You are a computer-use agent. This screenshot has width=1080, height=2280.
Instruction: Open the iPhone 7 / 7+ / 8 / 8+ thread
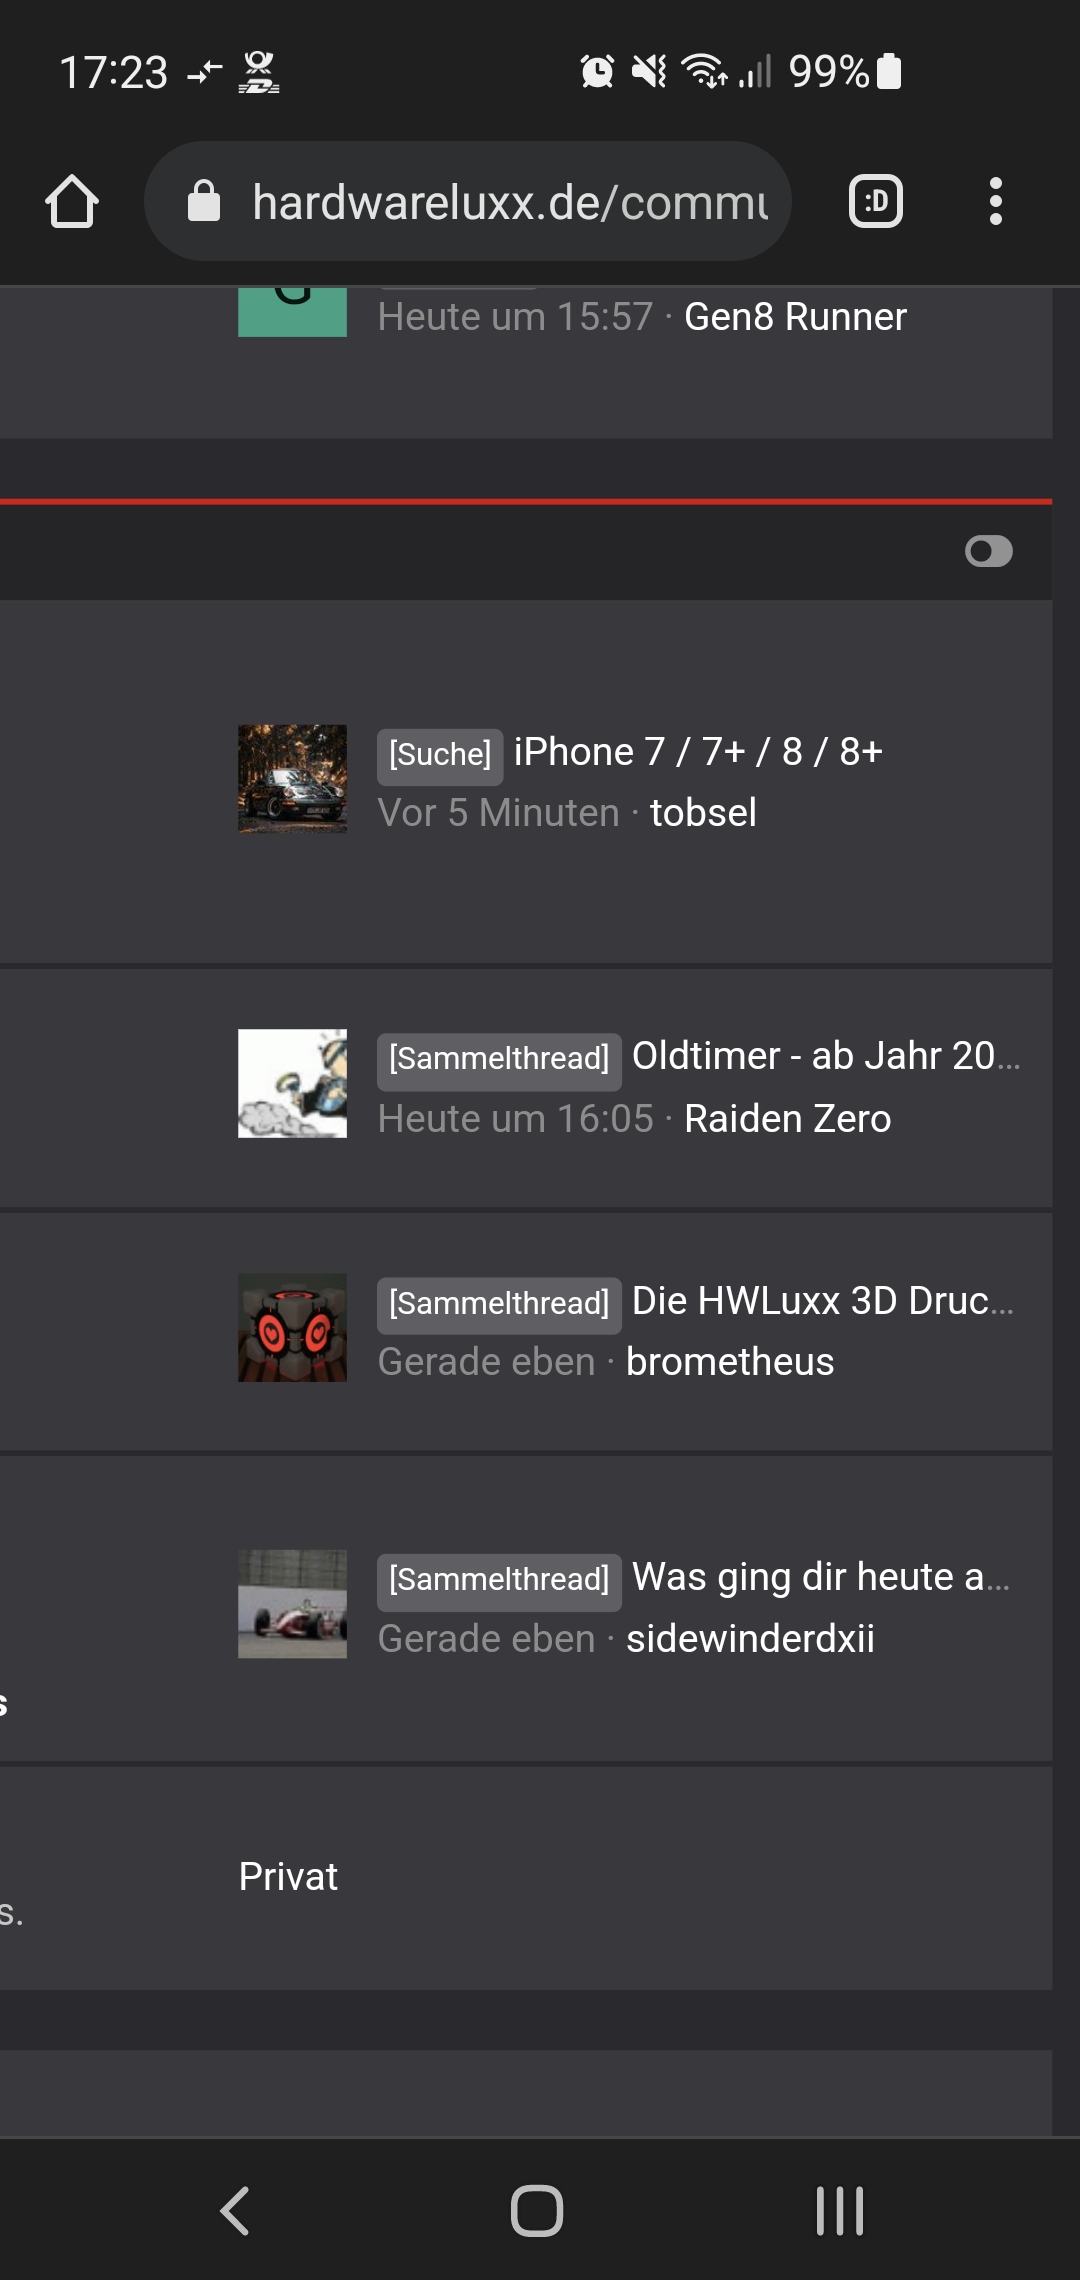(x=698, y=752)
